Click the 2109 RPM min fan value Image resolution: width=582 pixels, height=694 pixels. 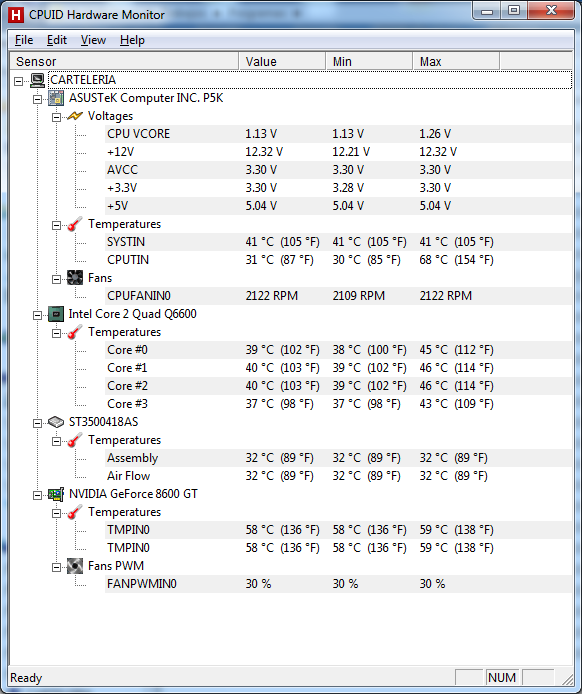pos(358,296)
